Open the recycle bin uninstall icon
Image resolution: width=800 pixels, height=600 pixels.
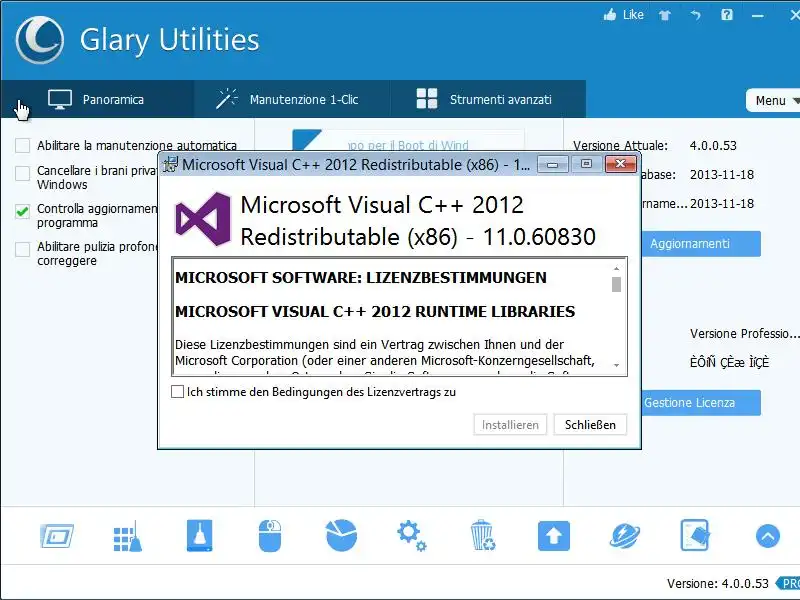pyautogui.click(x=483, y=535)
